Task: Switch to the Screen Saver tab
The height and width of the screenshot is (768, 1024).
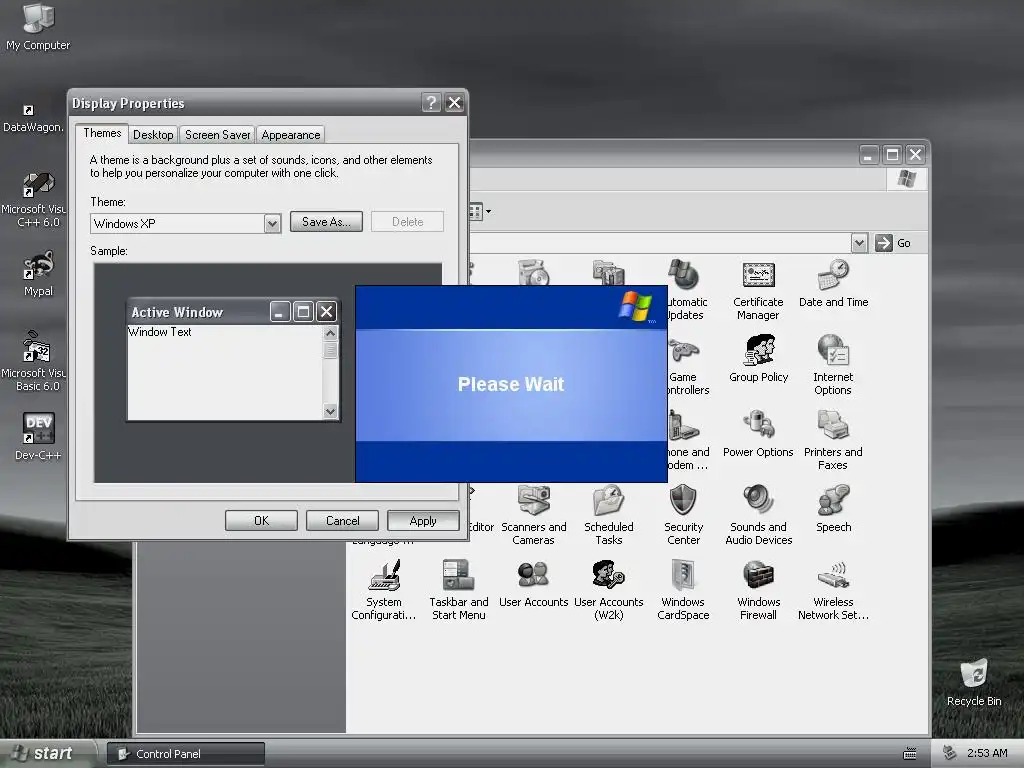Action: click(x=217, y=135)
